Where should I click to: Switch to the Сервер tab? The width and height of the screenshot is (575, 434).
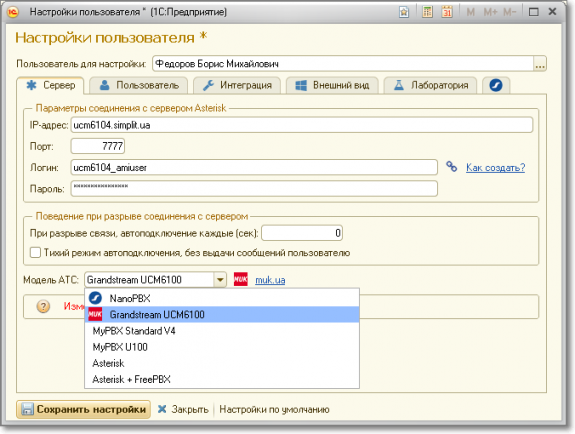[50, 85]
